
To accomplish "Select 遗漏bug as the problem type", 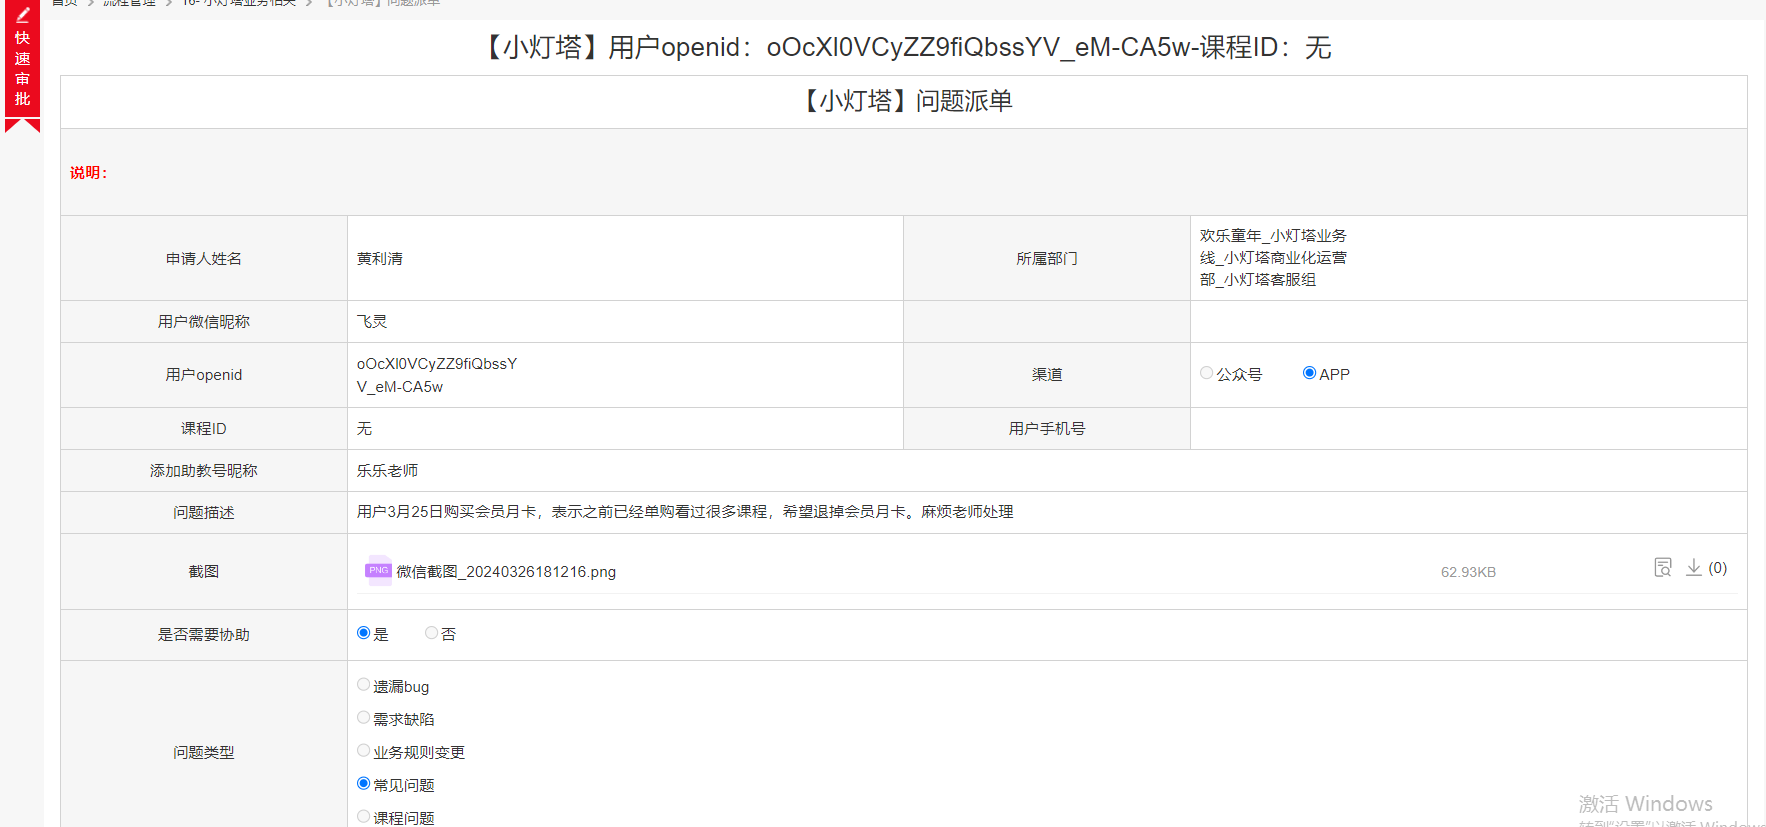I will pyautogui.click(x=364, y=685).
